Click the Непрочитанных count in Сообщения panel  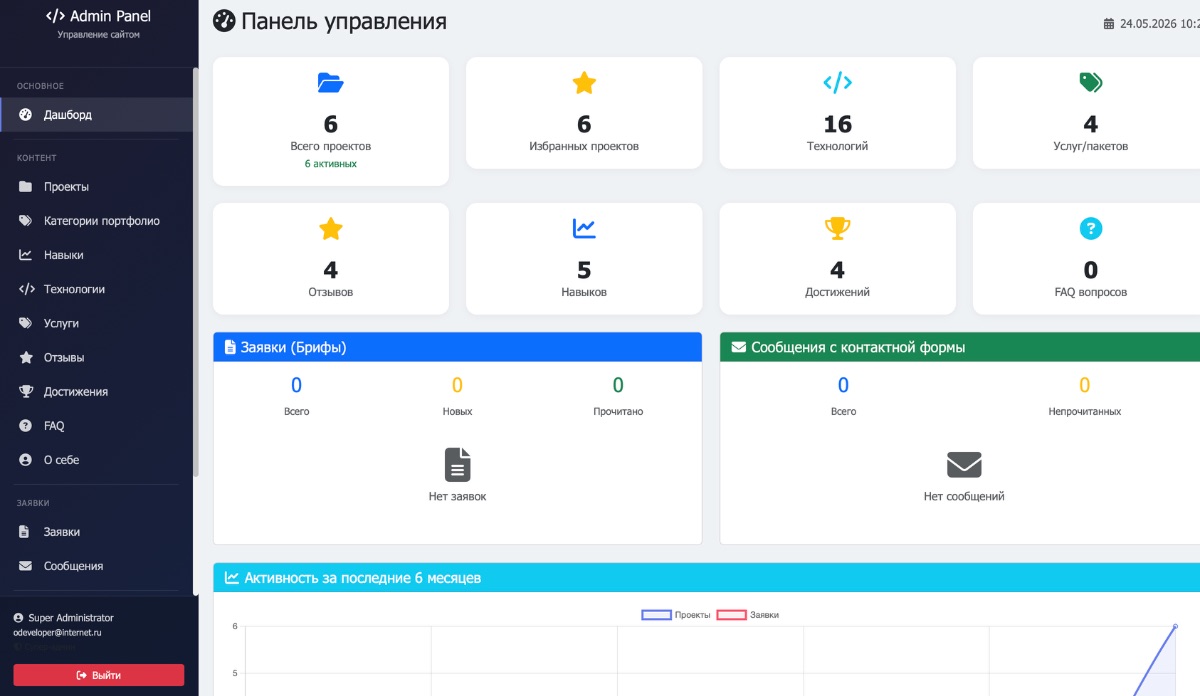point(1084,385)
